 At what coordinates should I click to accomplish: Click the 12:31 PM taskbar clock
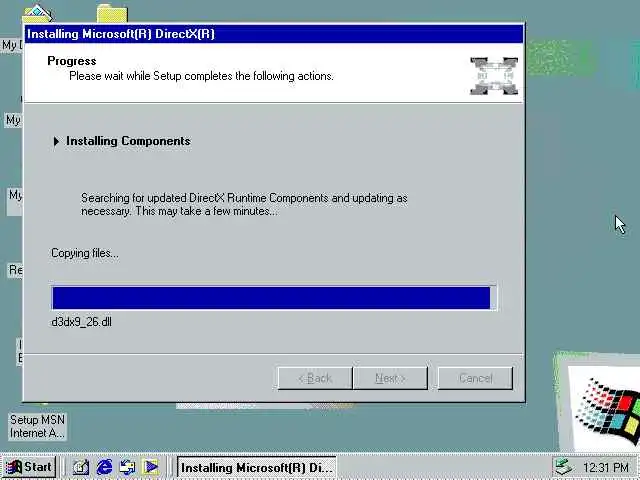(x=606, y=467)
